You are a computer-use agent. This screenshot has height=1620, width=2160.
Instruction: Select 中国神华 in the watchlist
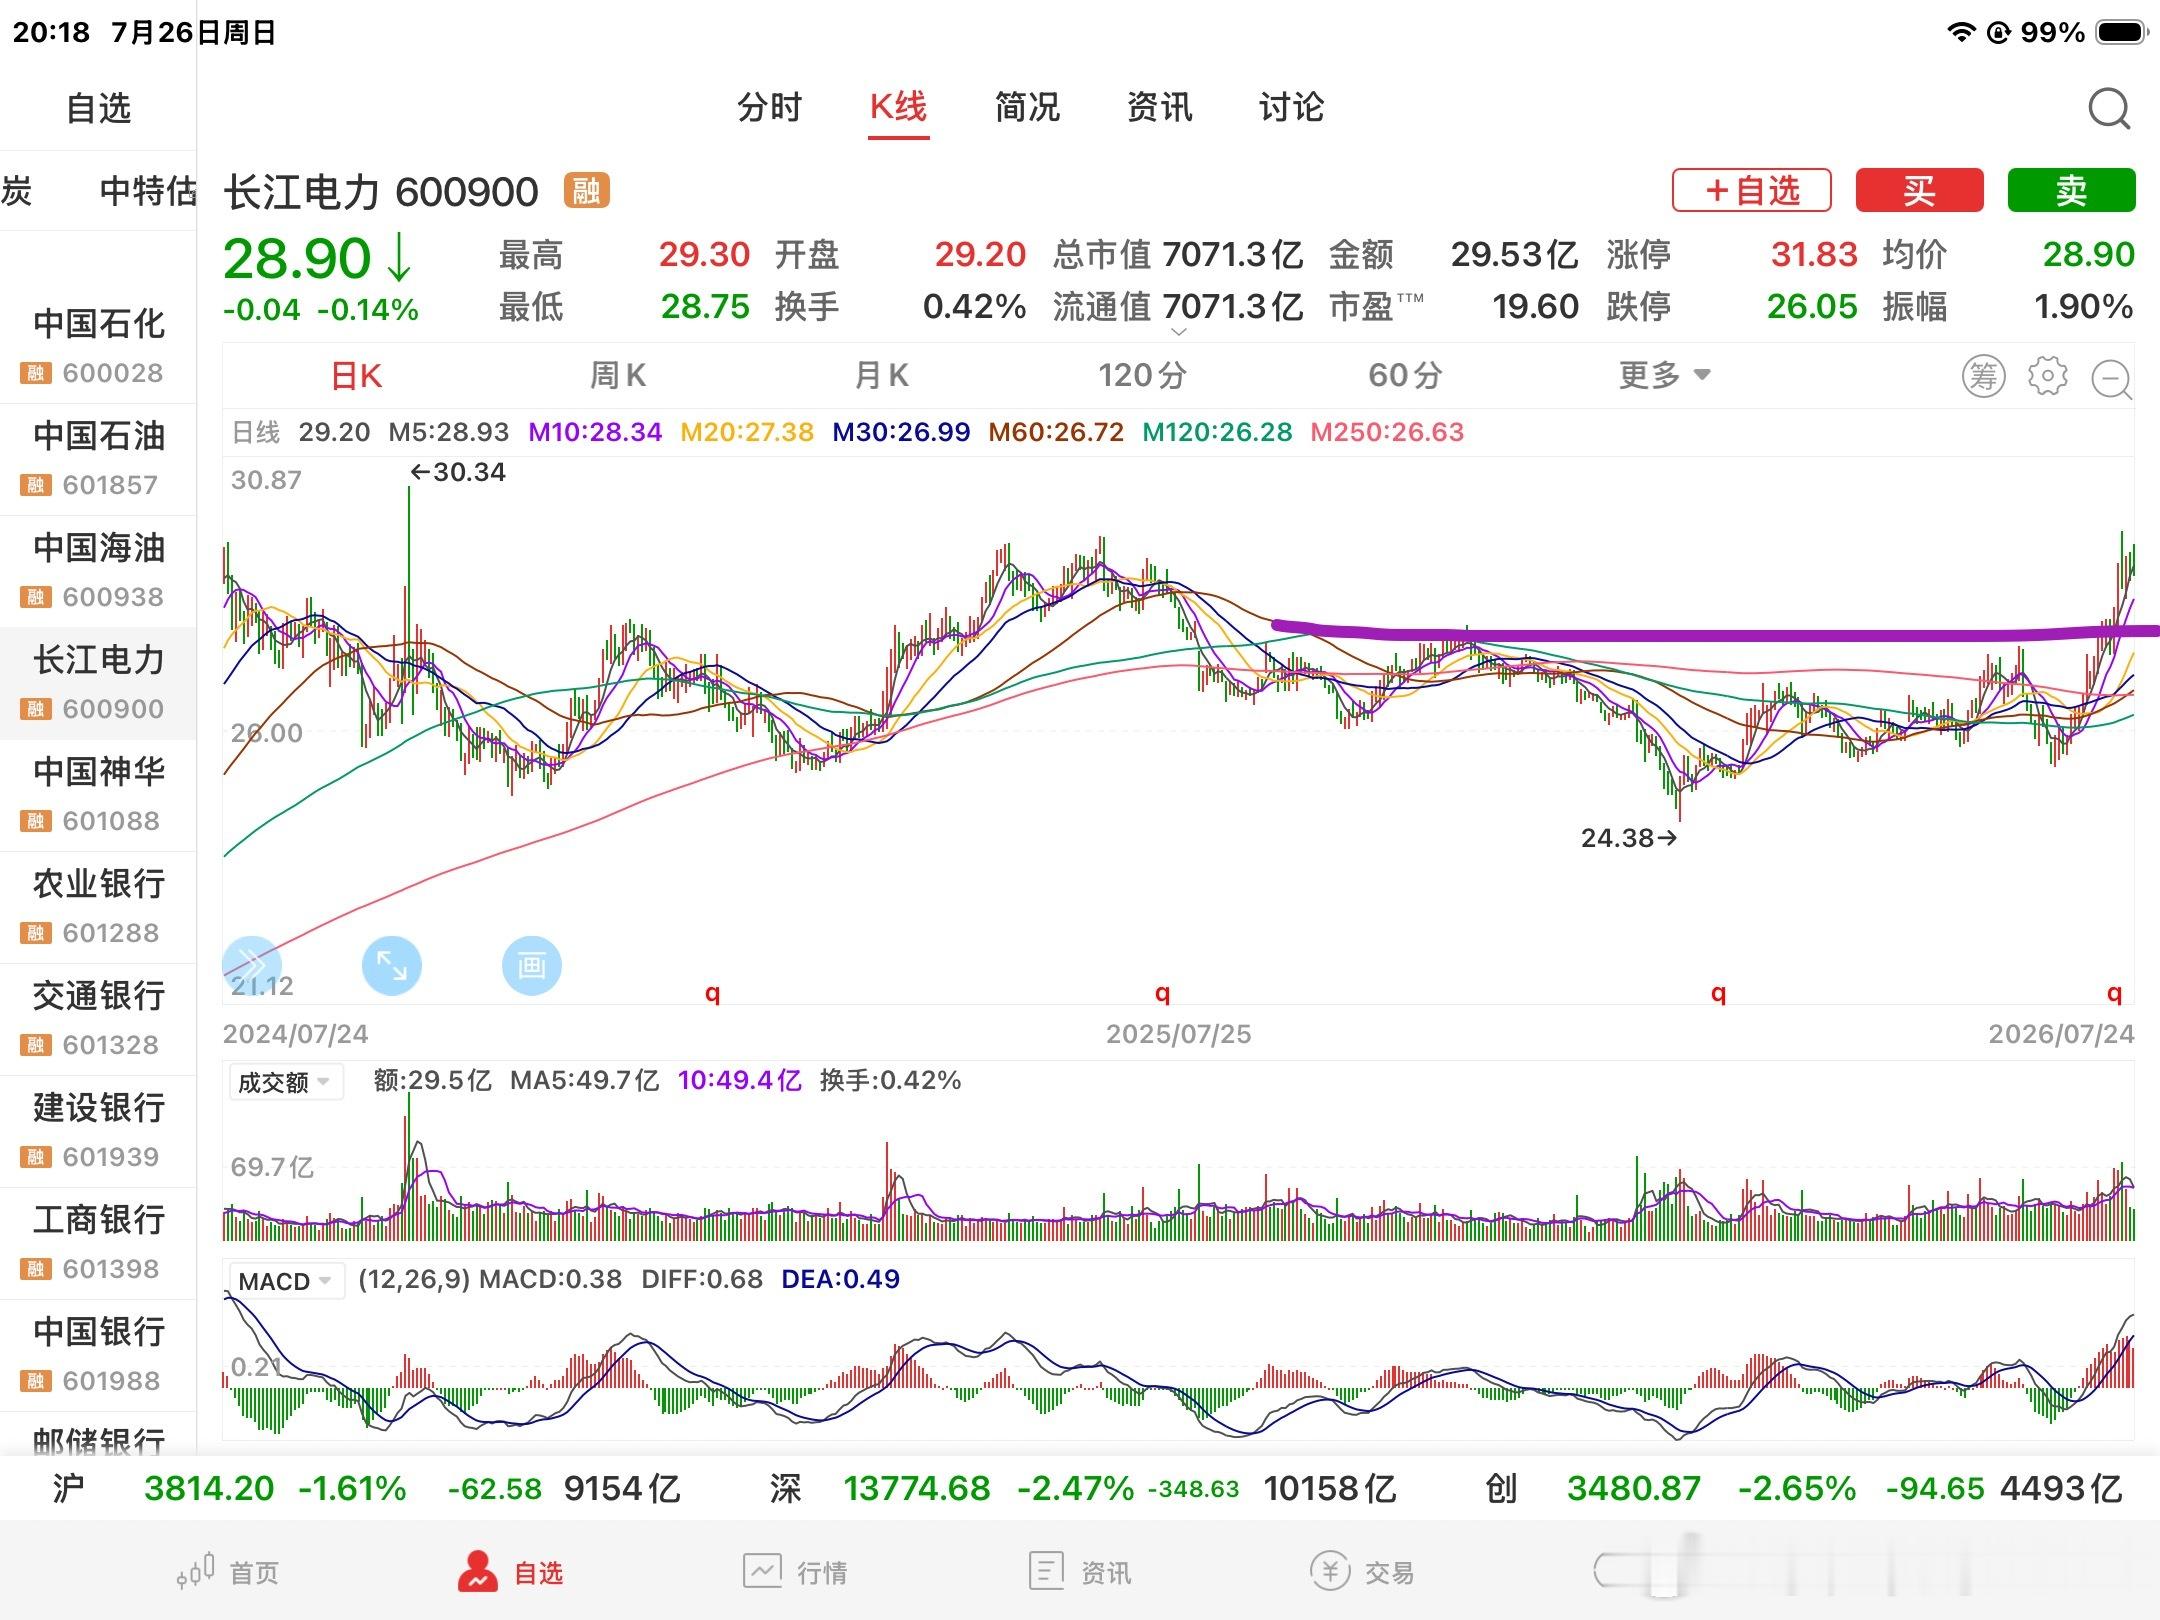pyautogui.click(x=98, y=795)
